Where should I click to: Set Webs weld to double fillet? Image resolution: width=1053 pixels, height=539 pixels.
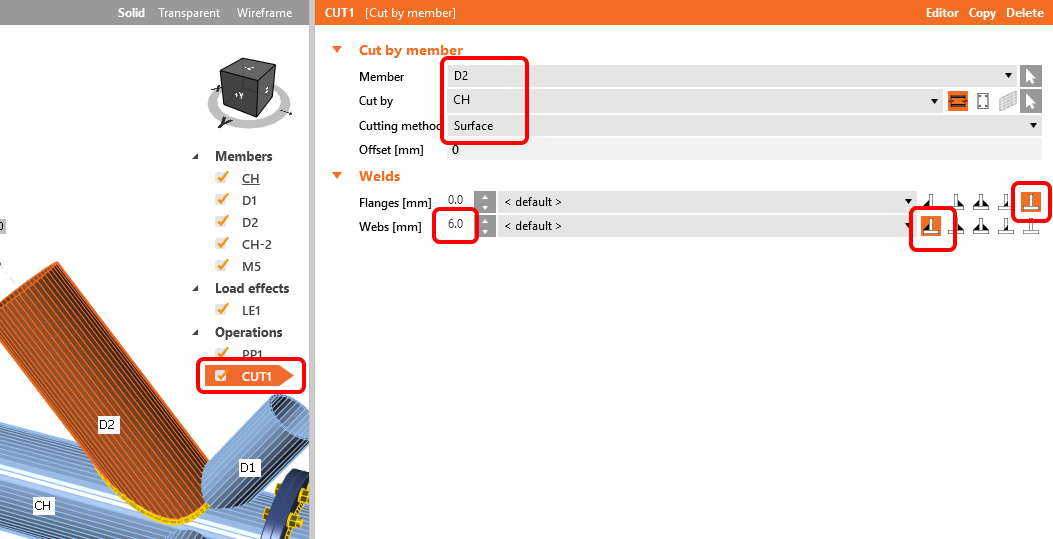coord(982,226)
